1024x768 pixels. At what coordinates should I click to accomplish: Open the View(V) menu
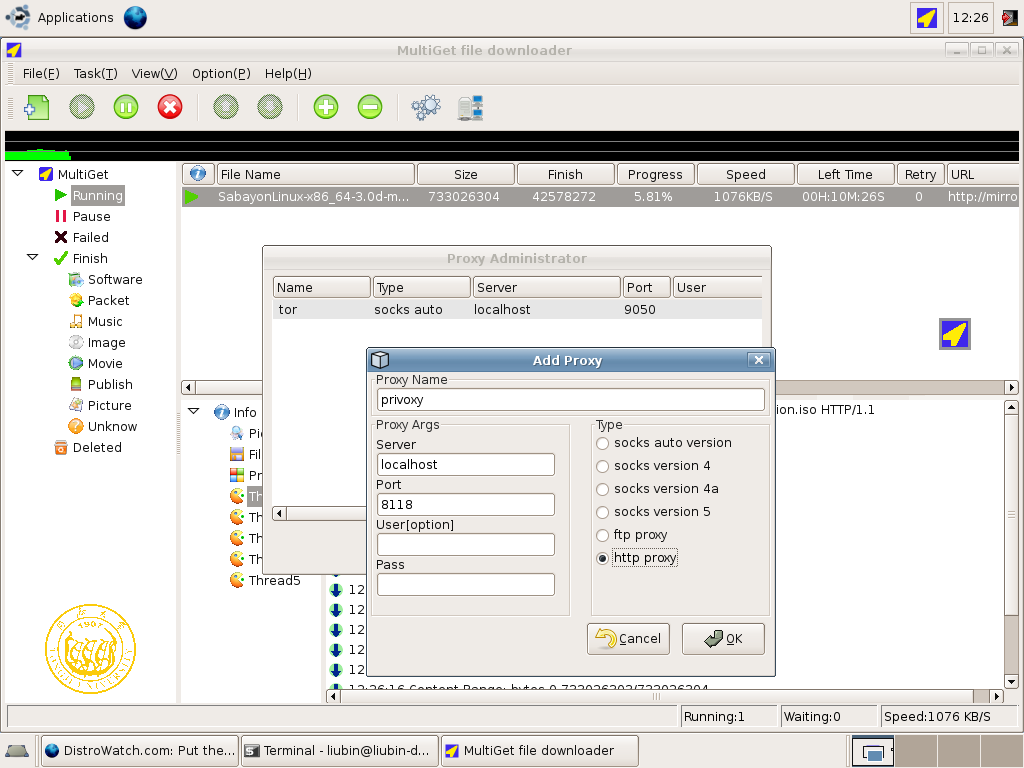[x=154, y=73]
